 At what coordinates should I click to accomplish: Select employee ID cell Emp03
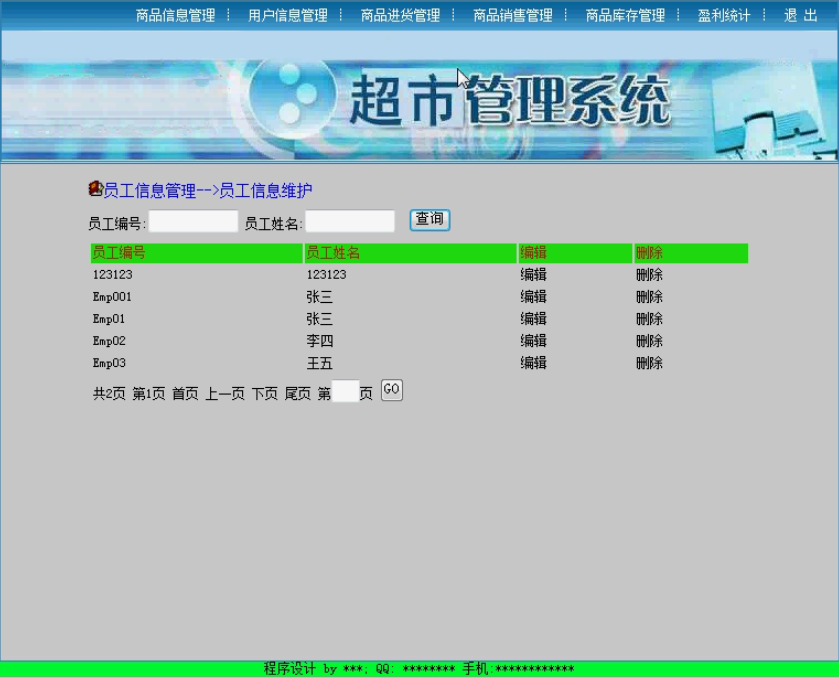coord(109,363)
